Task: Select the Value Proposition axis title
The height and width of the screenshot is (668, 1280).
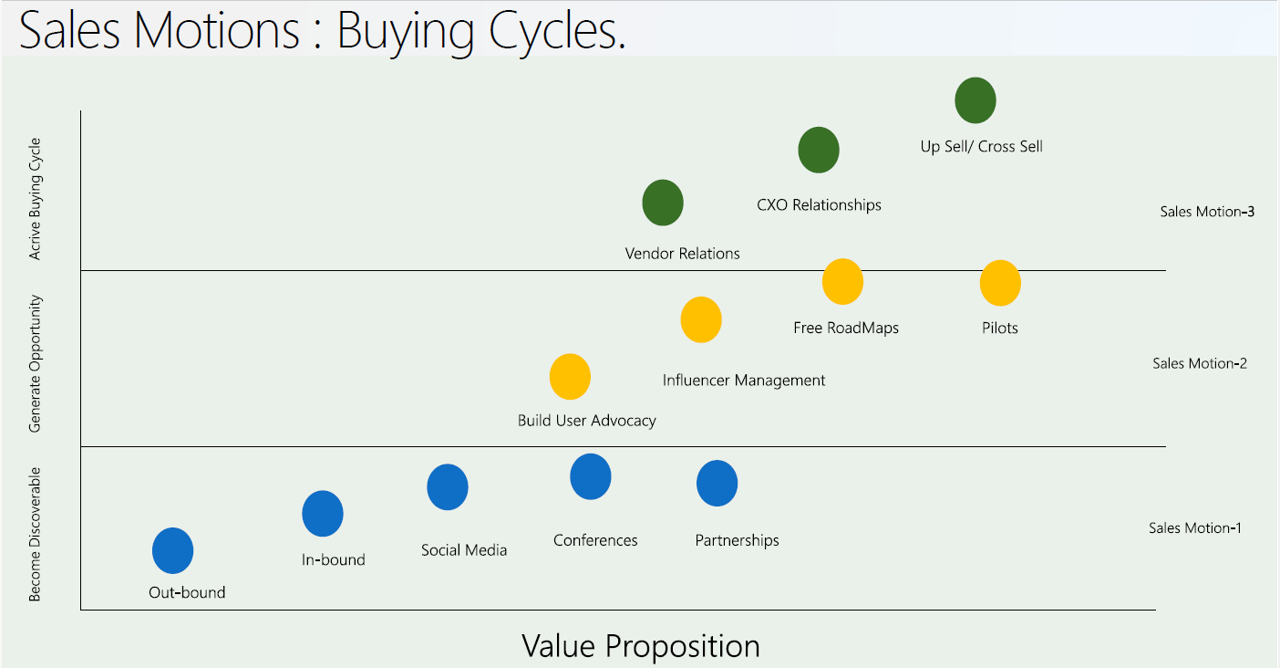Action: 640,646
